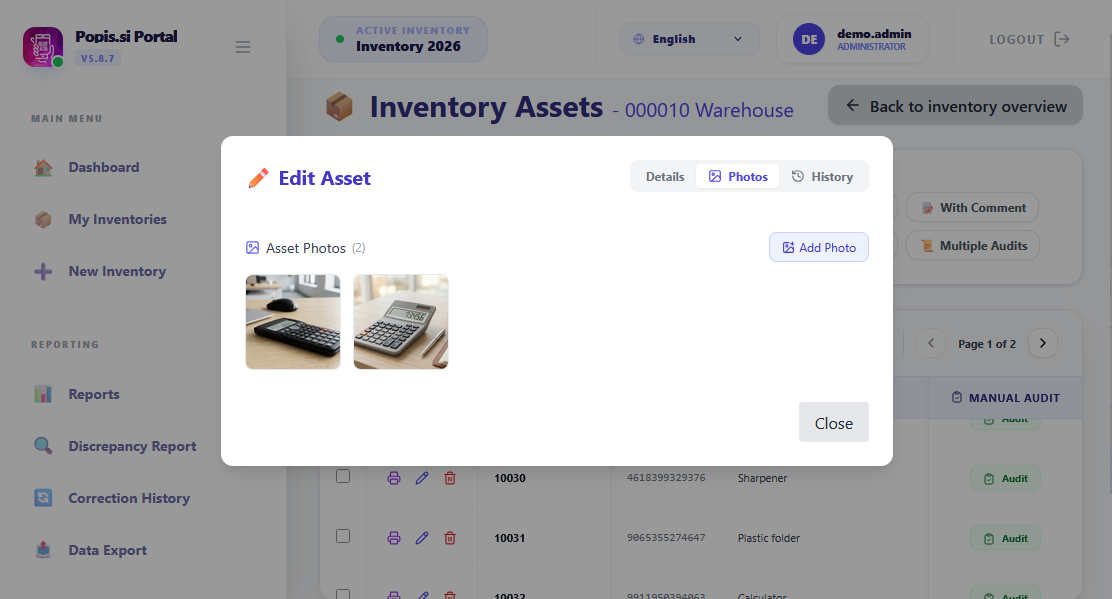Click the red trash icon for asset 10030
1112x599 pixels.
pyautogui.click(x=450, y=478)
